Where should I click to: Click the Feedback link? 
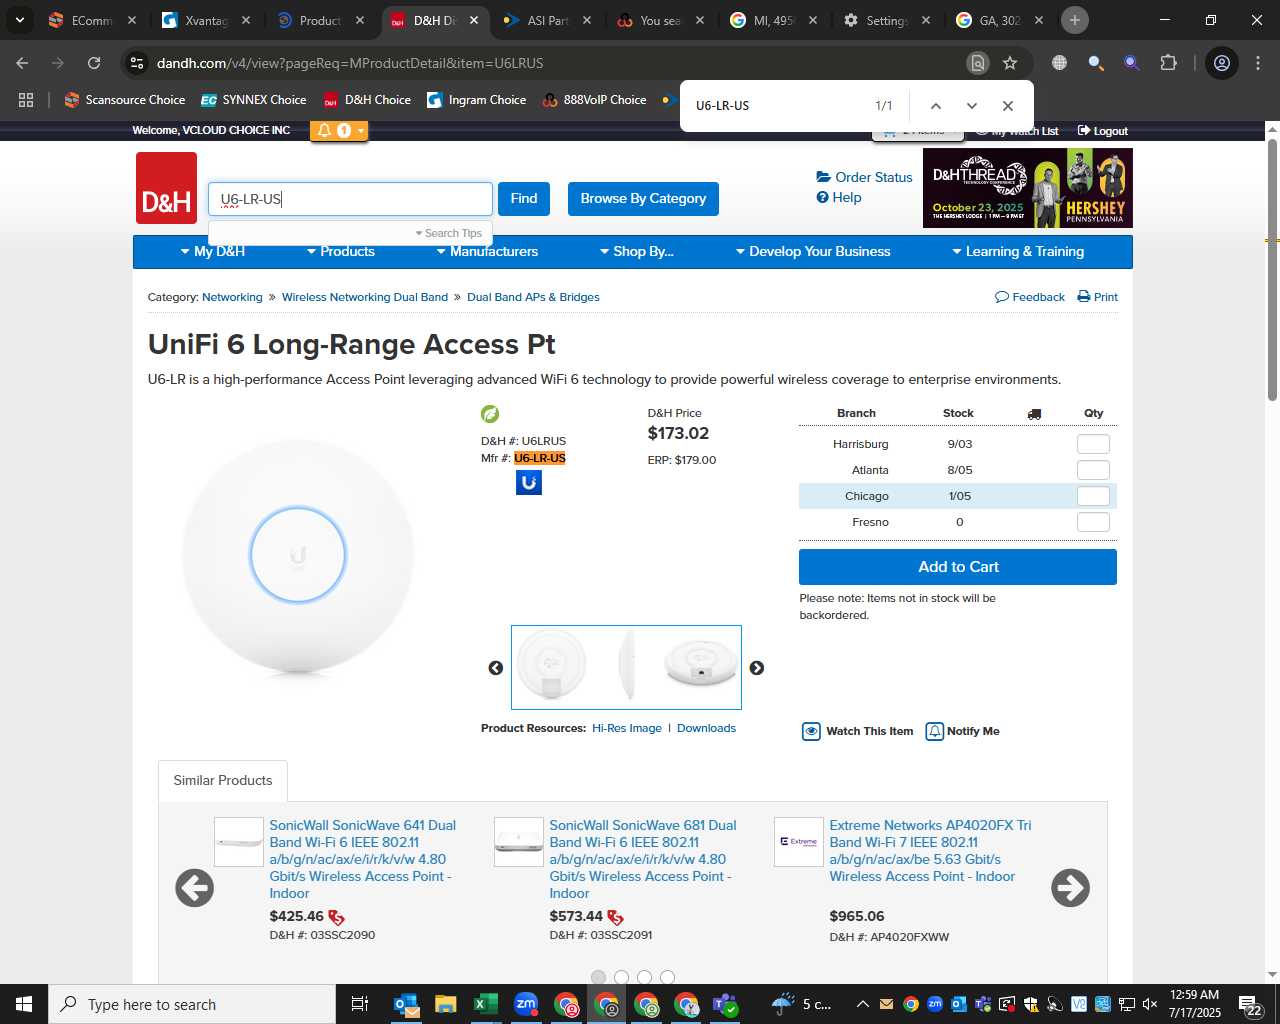point(1030,297)
